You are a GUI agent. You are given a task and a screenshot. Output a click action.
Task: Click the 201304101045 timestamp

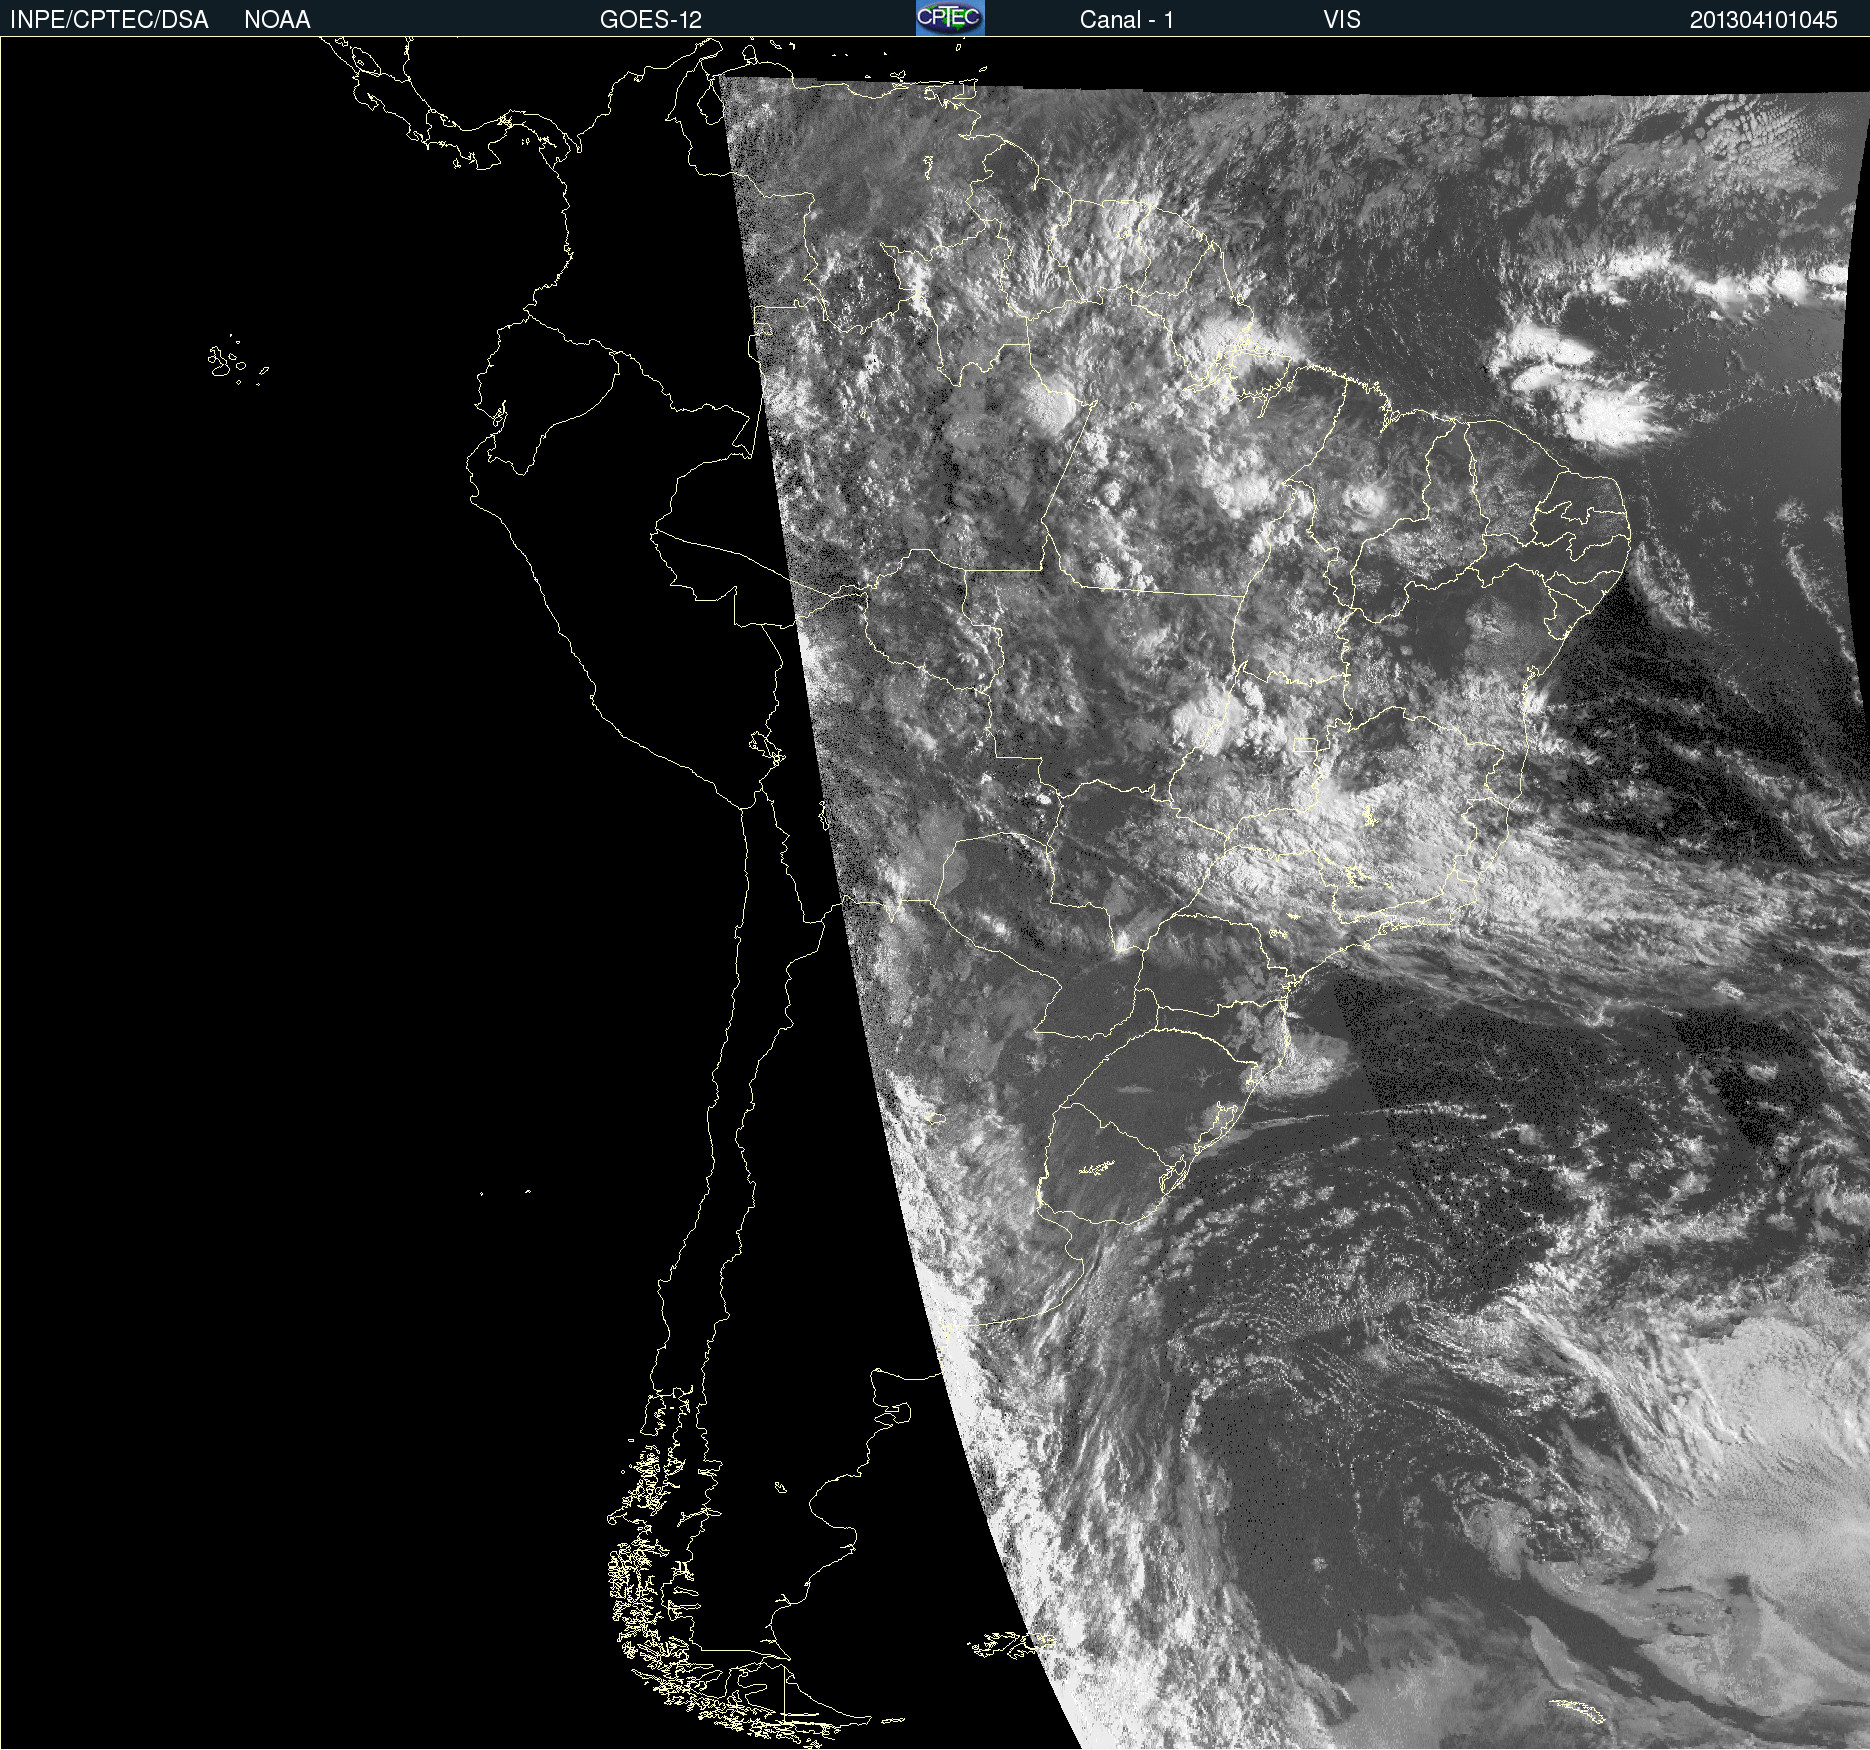tap(1764, 20)
